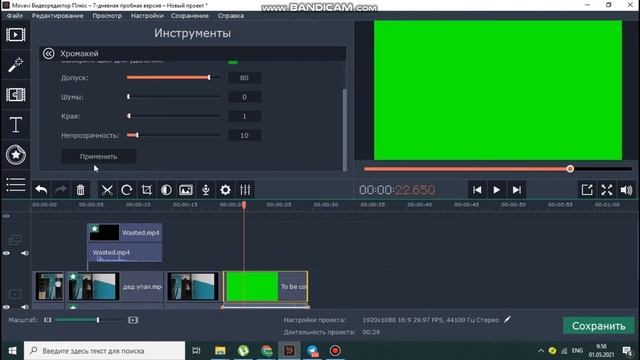Open Windows Start menu
Image resolution: width=640 pixels, height=360 pixels.
coord(12,351)
